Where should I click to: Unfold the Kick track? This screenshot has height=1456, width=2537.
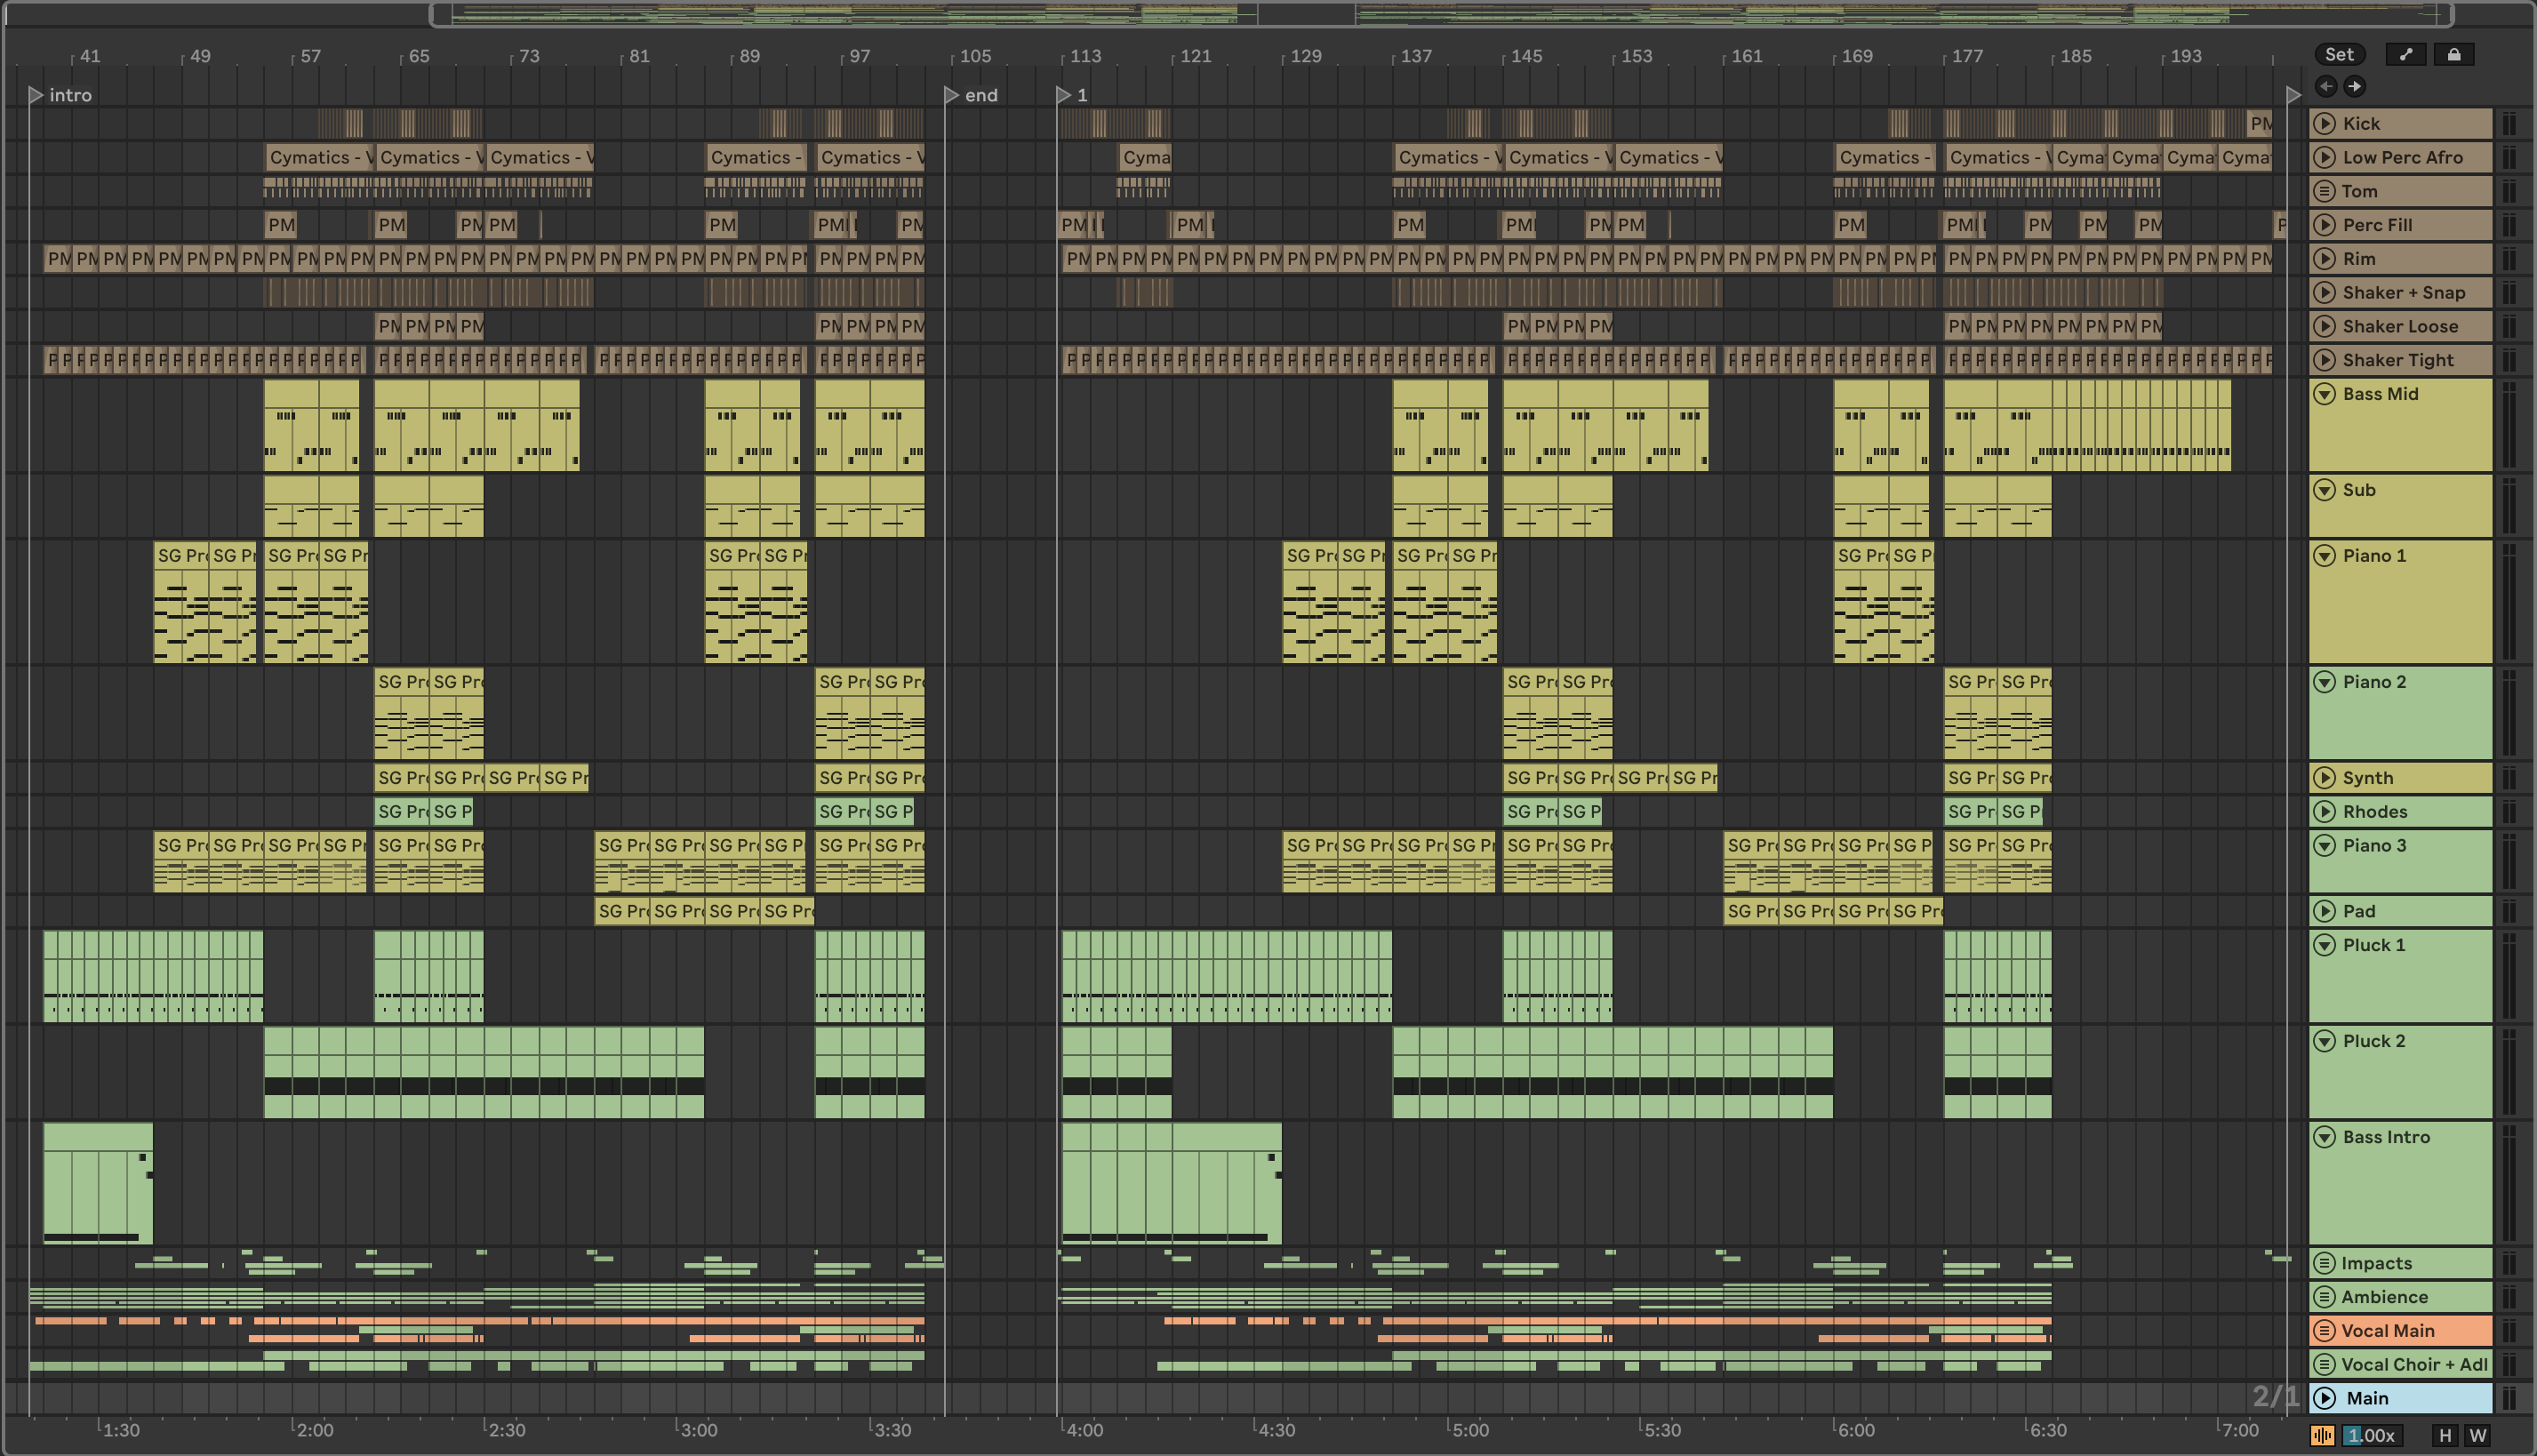point(2325,124)
